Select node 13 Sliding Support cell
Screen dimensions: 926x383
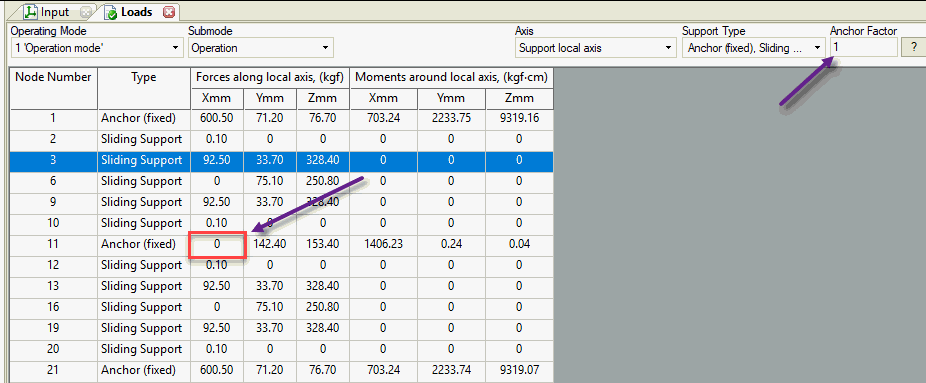pos(144,286)
